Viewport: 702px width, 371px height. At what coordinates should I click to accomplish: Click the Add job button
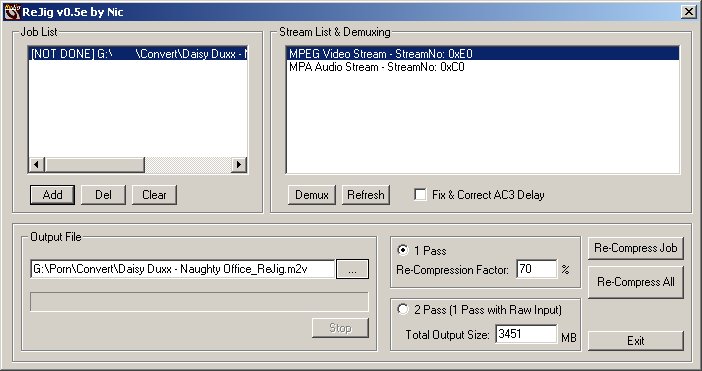point(52,195)
